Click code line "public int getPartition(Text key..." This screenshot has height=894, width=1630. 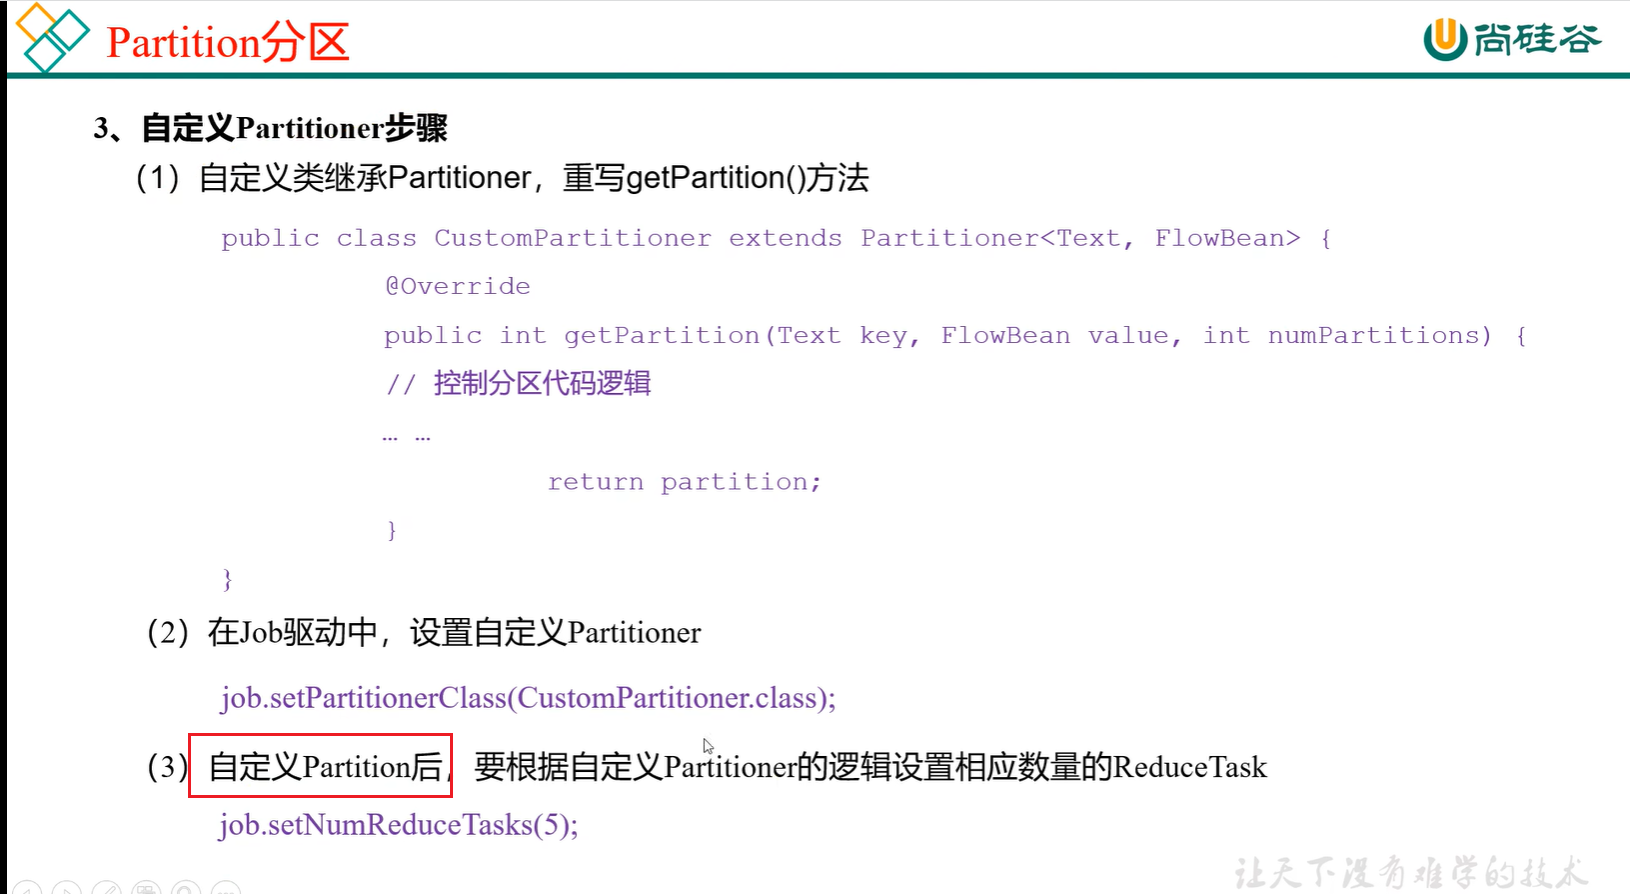[955, 335]
